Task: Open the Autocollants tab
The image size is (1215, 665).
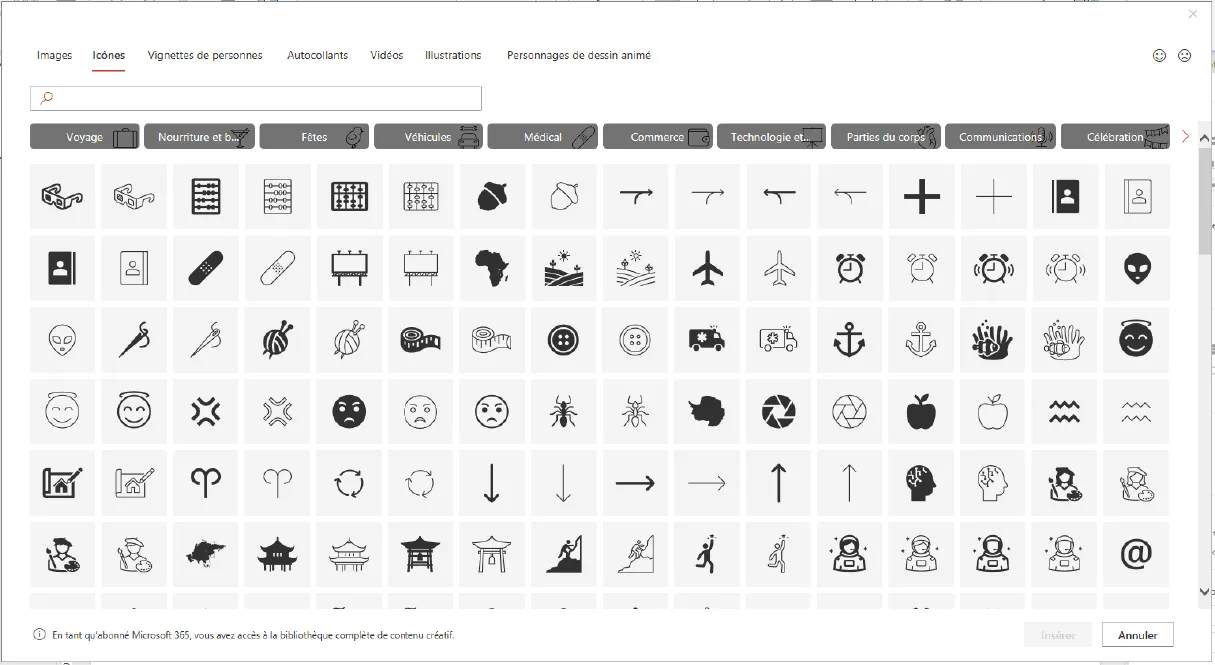Action: (x=317, y=55)
